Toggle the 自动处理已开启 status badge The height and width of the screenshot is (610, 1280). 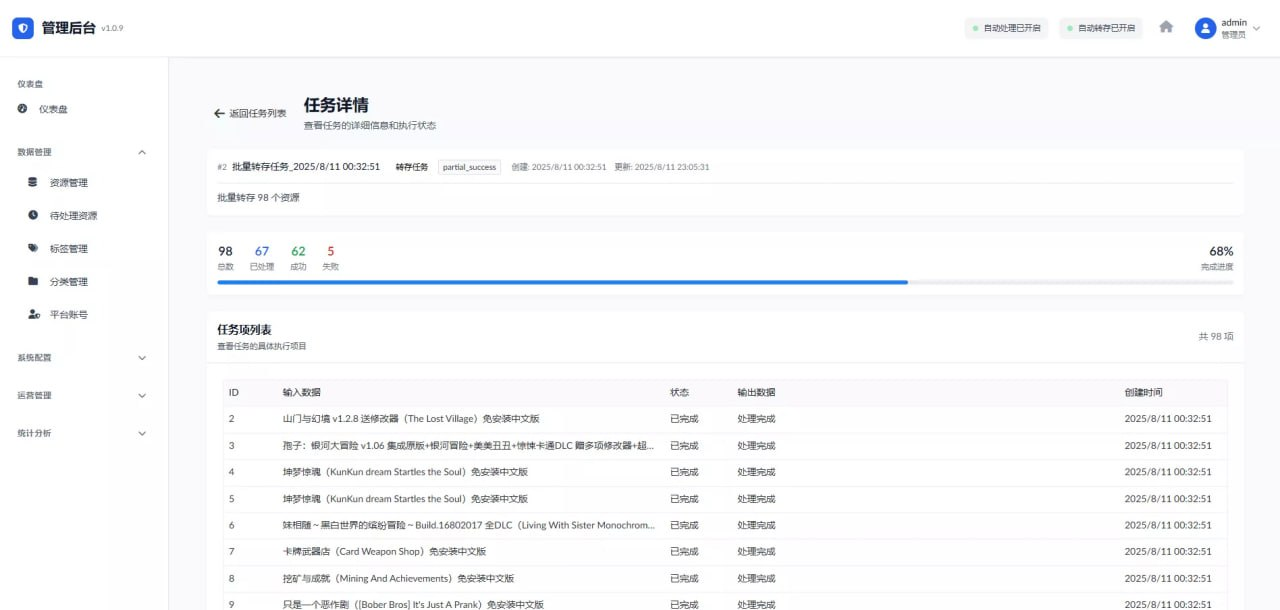[1006, 28]
